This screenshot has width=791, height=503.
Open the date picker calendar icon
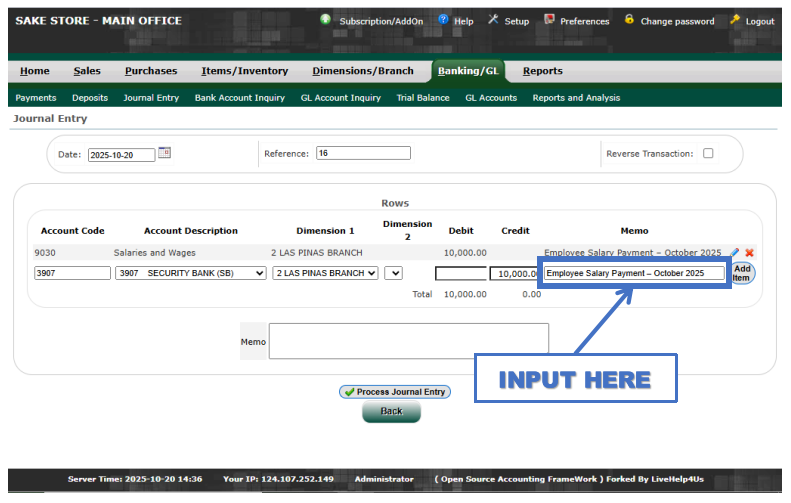[x=165, y=153]
